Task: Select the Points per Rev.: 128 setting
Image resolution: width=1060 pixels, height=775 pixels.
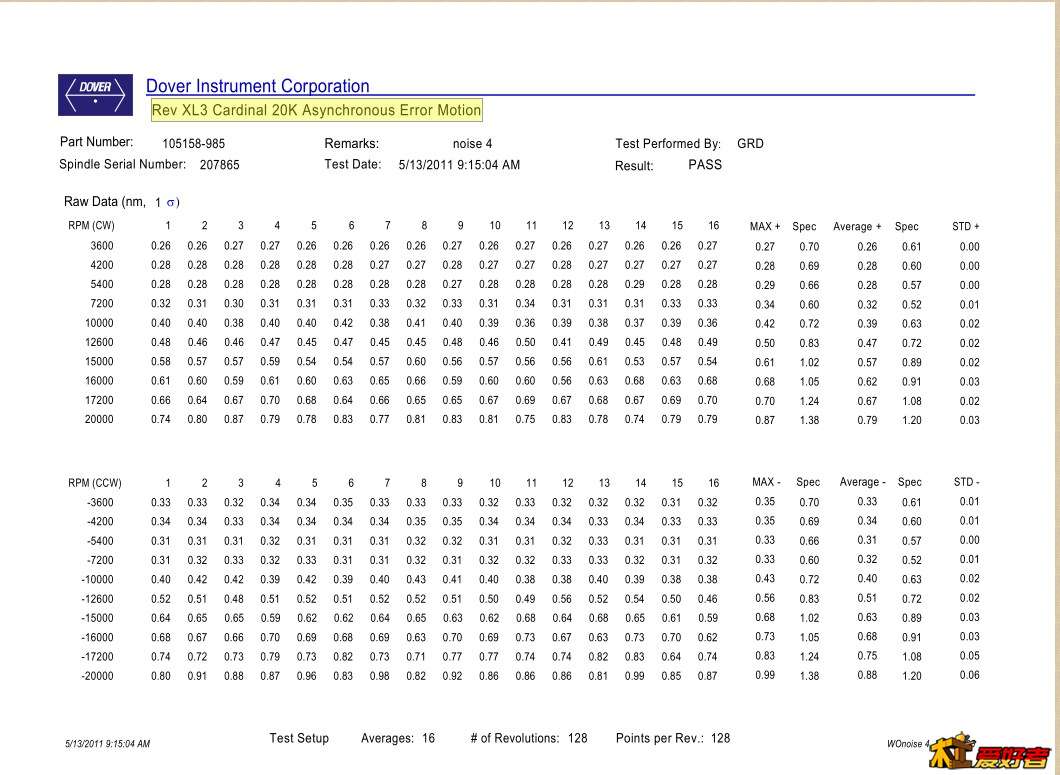Action: click(673, 738)
